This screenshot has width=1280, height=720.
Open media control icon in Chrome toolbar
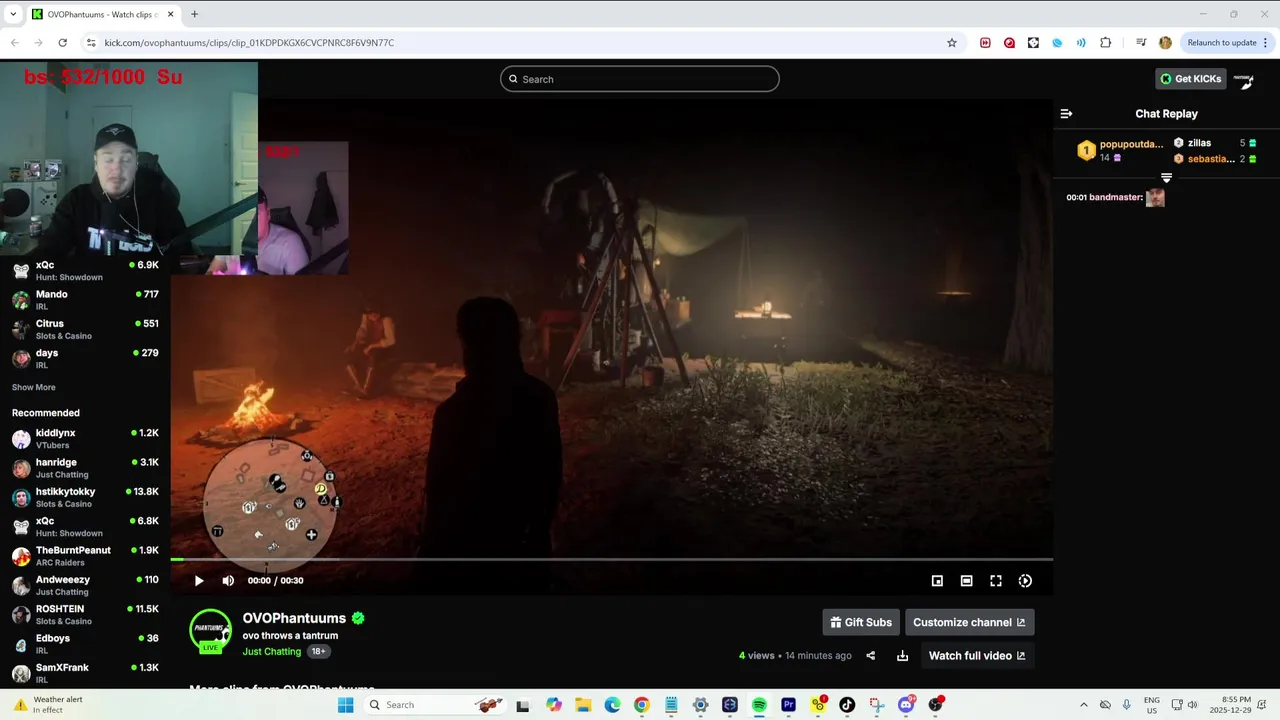pos(1141,43)
